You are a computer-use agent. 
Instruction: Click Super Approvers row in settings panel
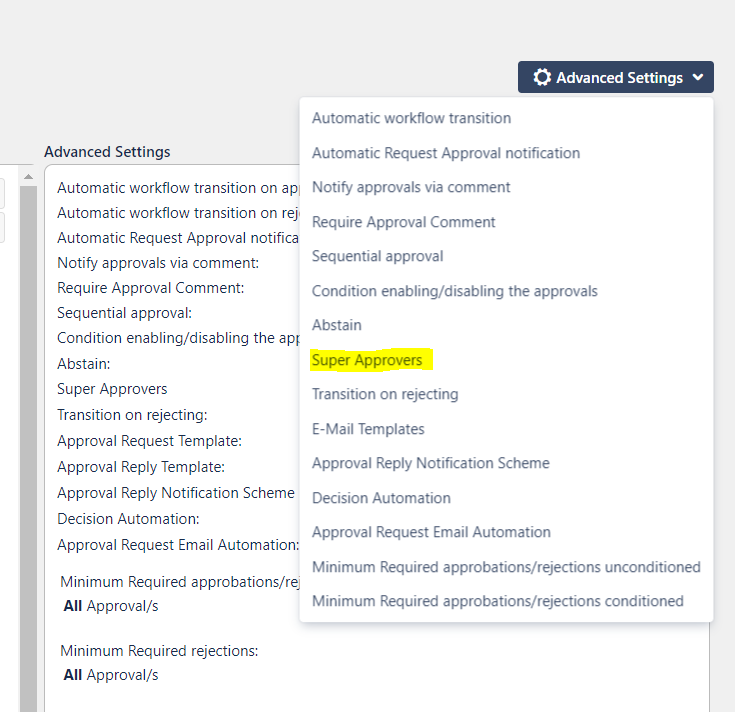click(x=112, y=389)
